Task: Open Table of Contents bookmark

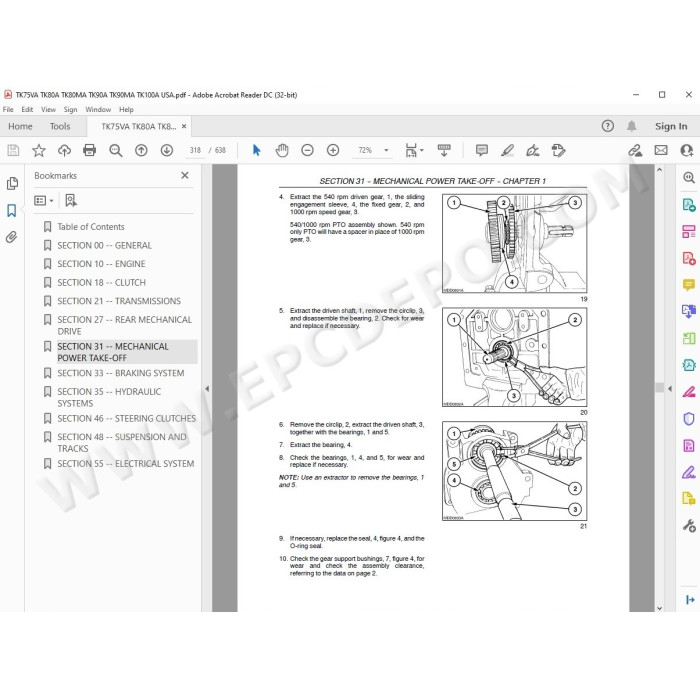Action: tap(91, 227)
